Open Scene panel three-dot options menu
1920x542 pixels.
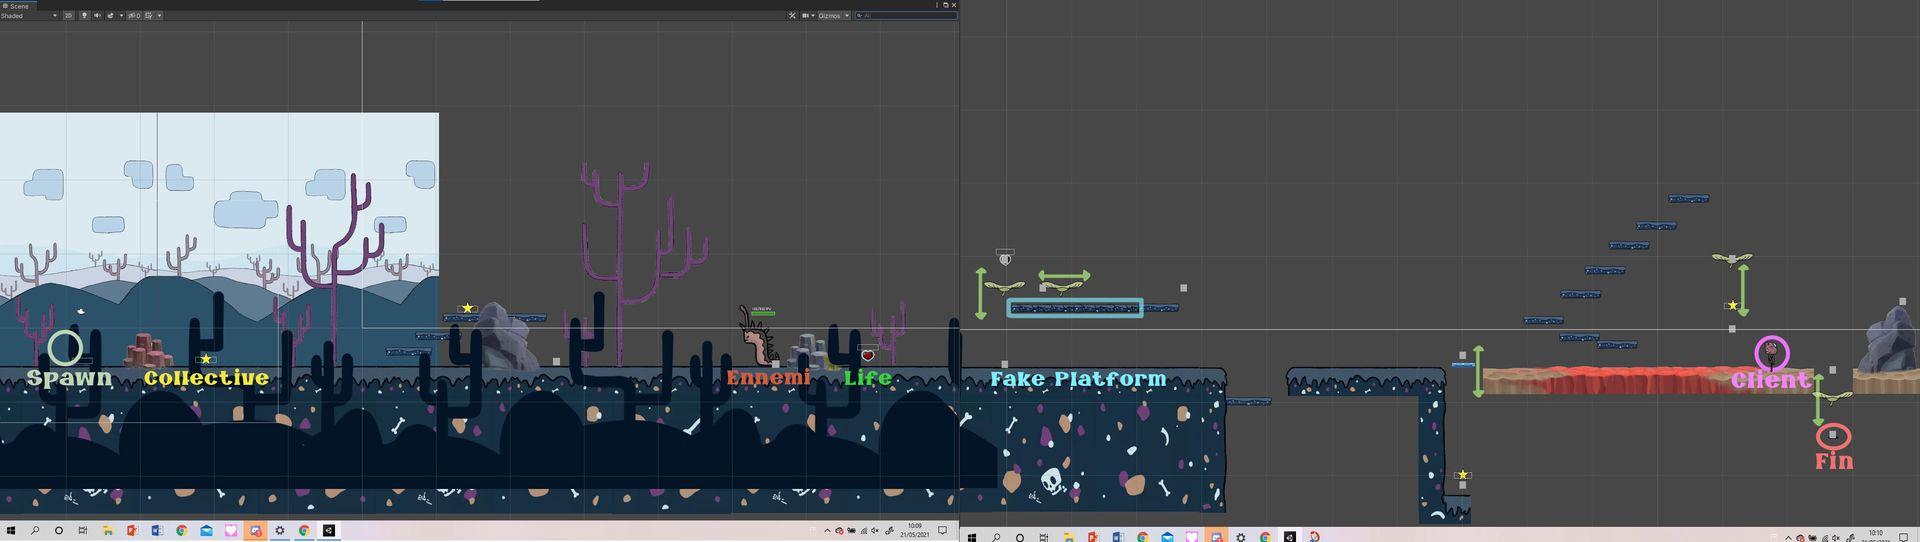937,5
